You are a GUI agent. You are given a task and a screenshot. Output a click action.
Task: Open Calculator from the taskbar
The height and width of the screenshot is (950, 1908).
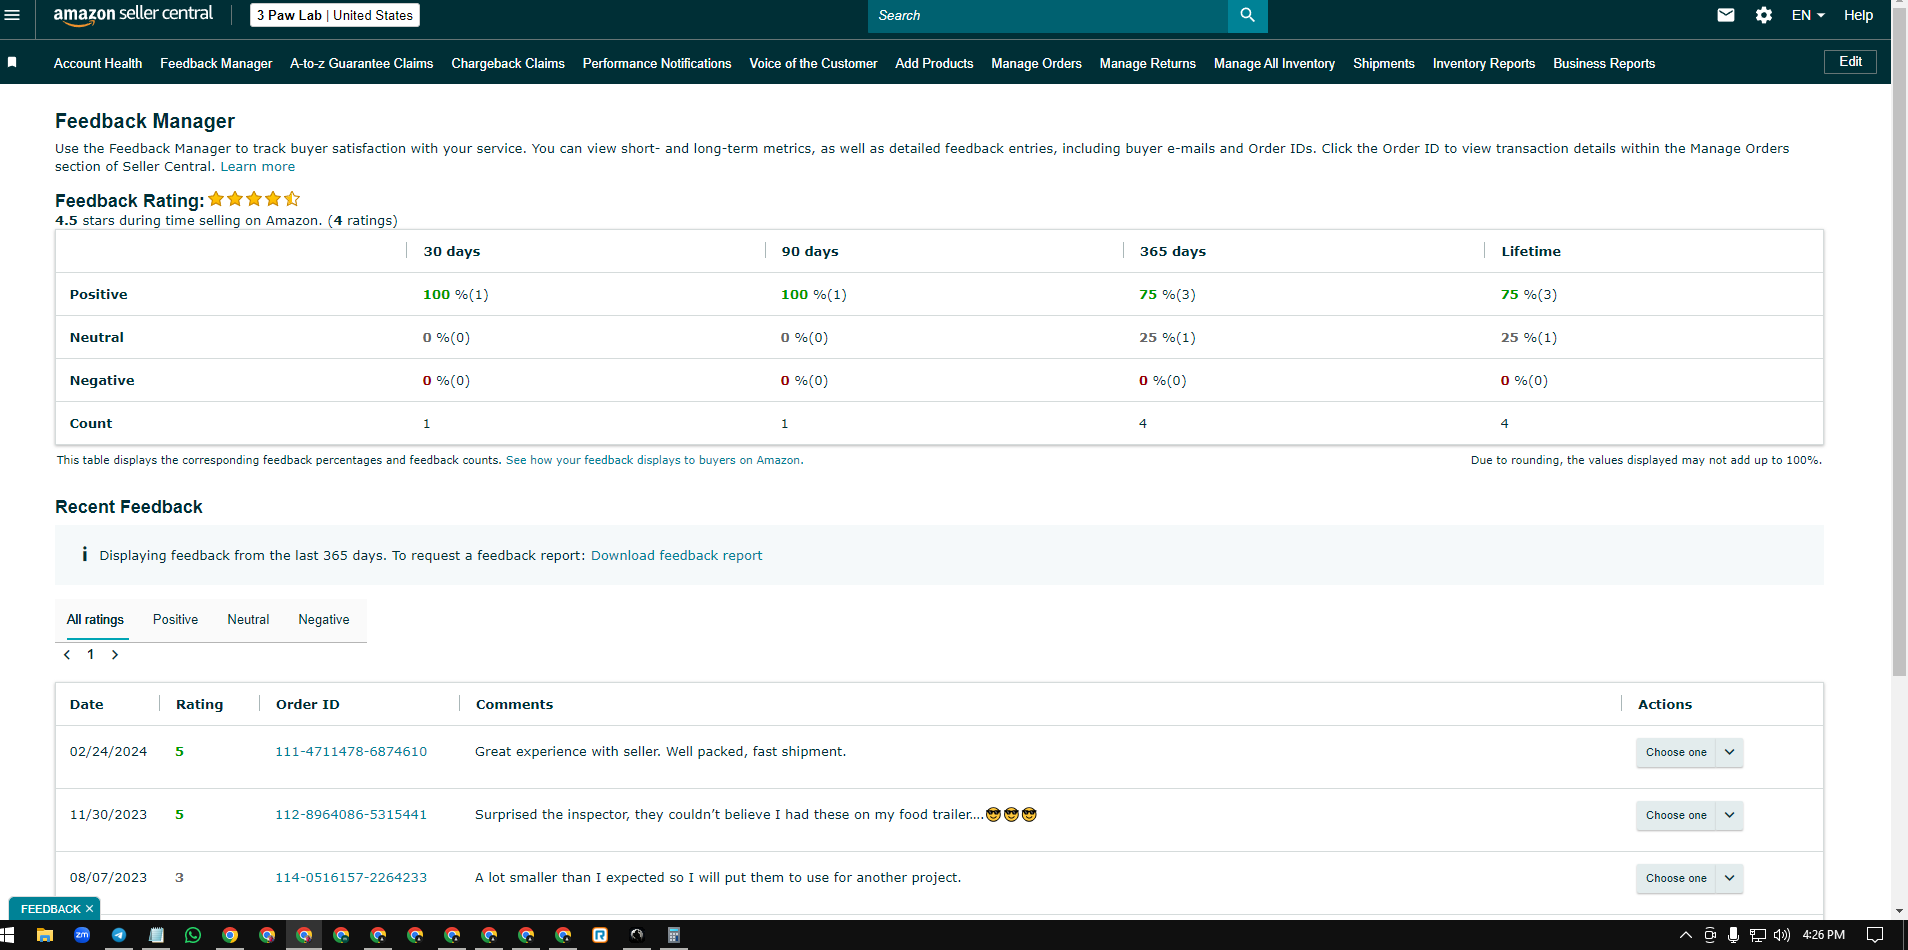pos(674,935)
